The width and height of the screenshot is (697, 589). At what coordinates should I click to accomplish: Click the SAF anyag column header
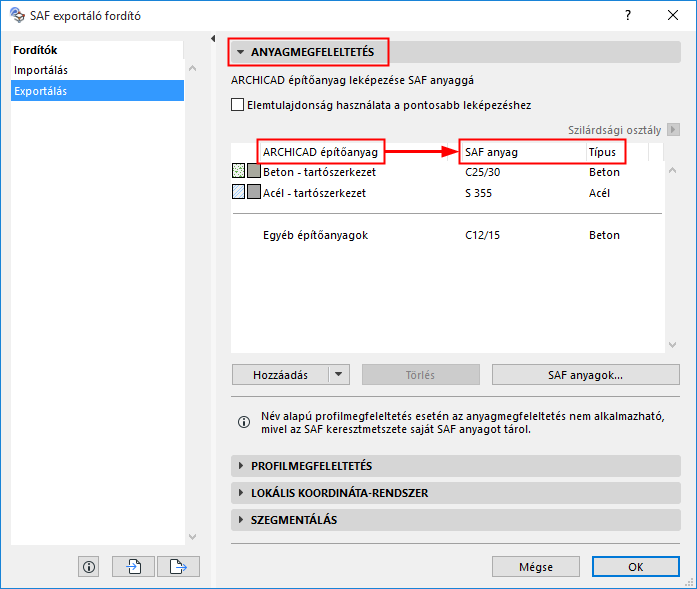coord(491,152)
